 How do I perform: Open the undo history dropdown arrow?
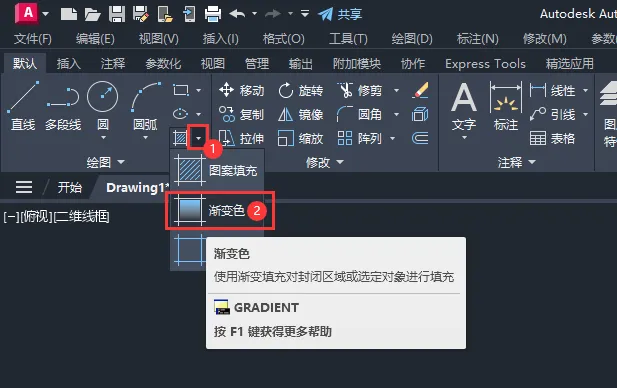[255, 14]
